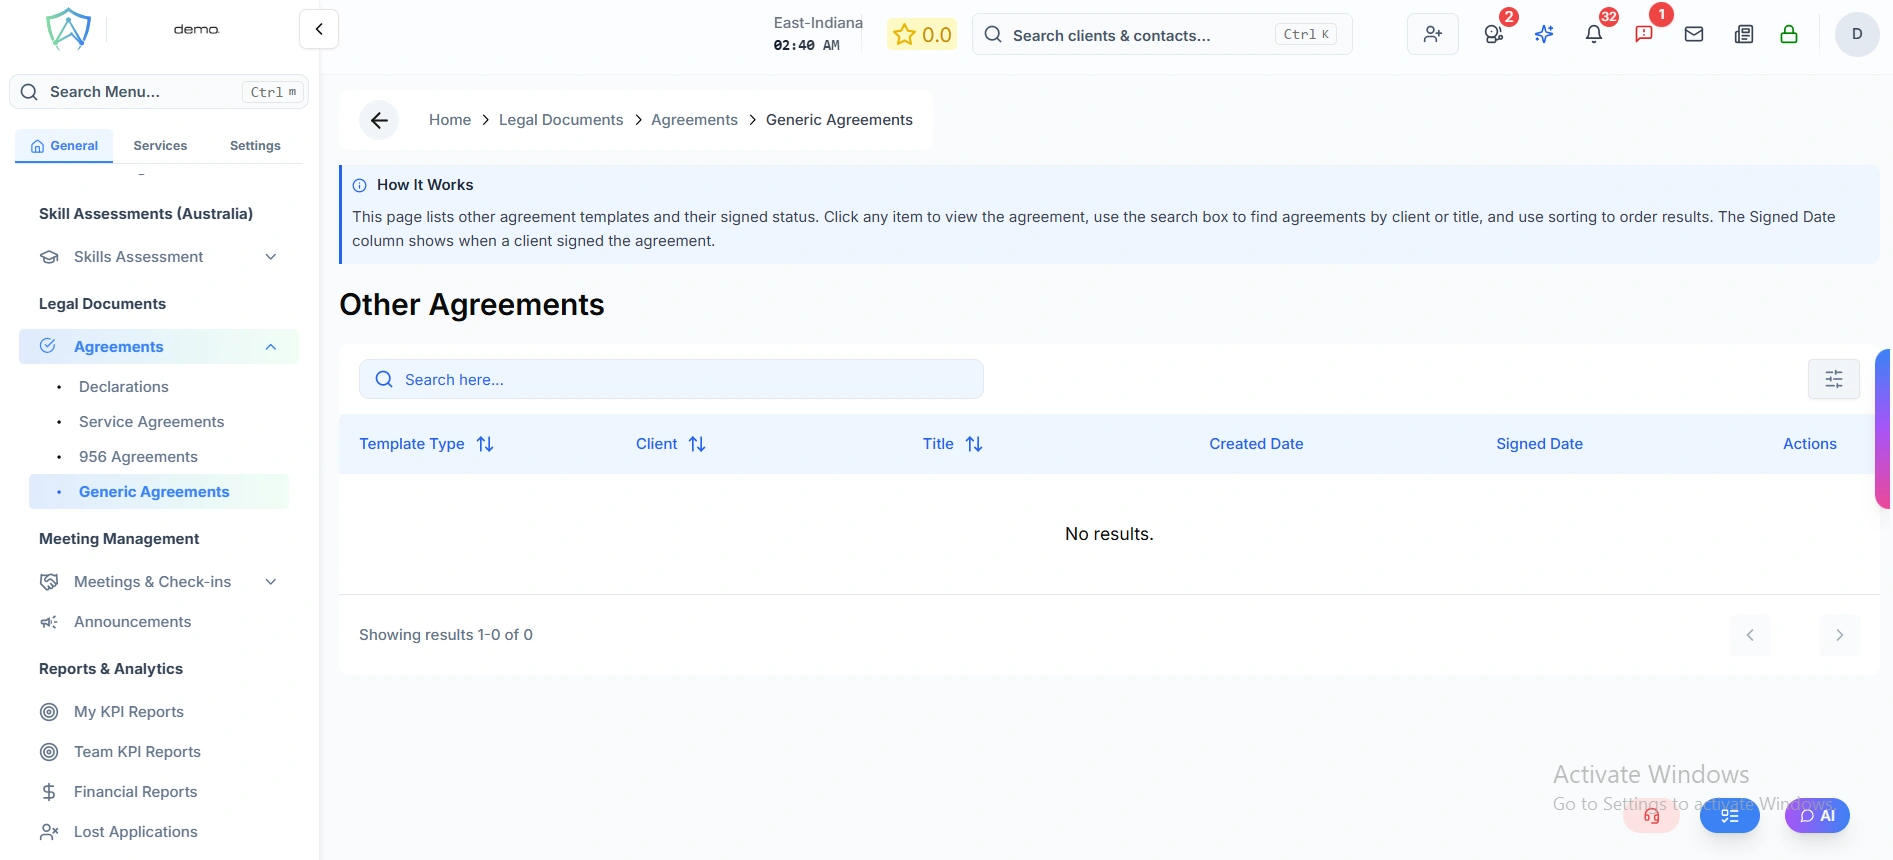Click the purple AI chat button
The width and height of the screenshot is (1893, 860).
coord(1817,816)
